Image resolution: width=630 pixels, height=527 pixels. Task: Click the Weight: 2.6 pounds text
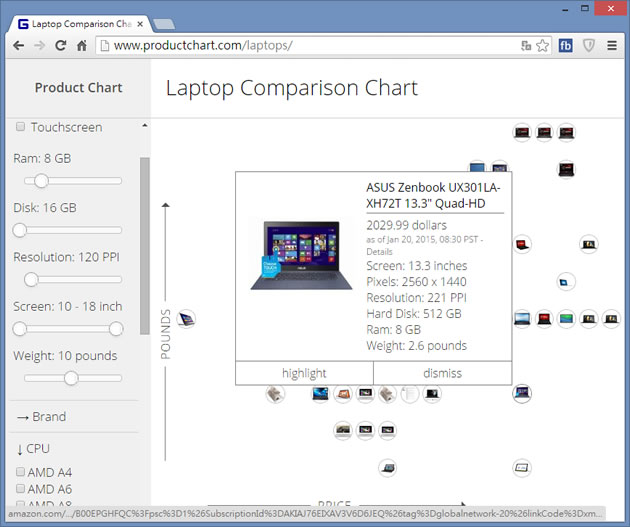[416, 346]
